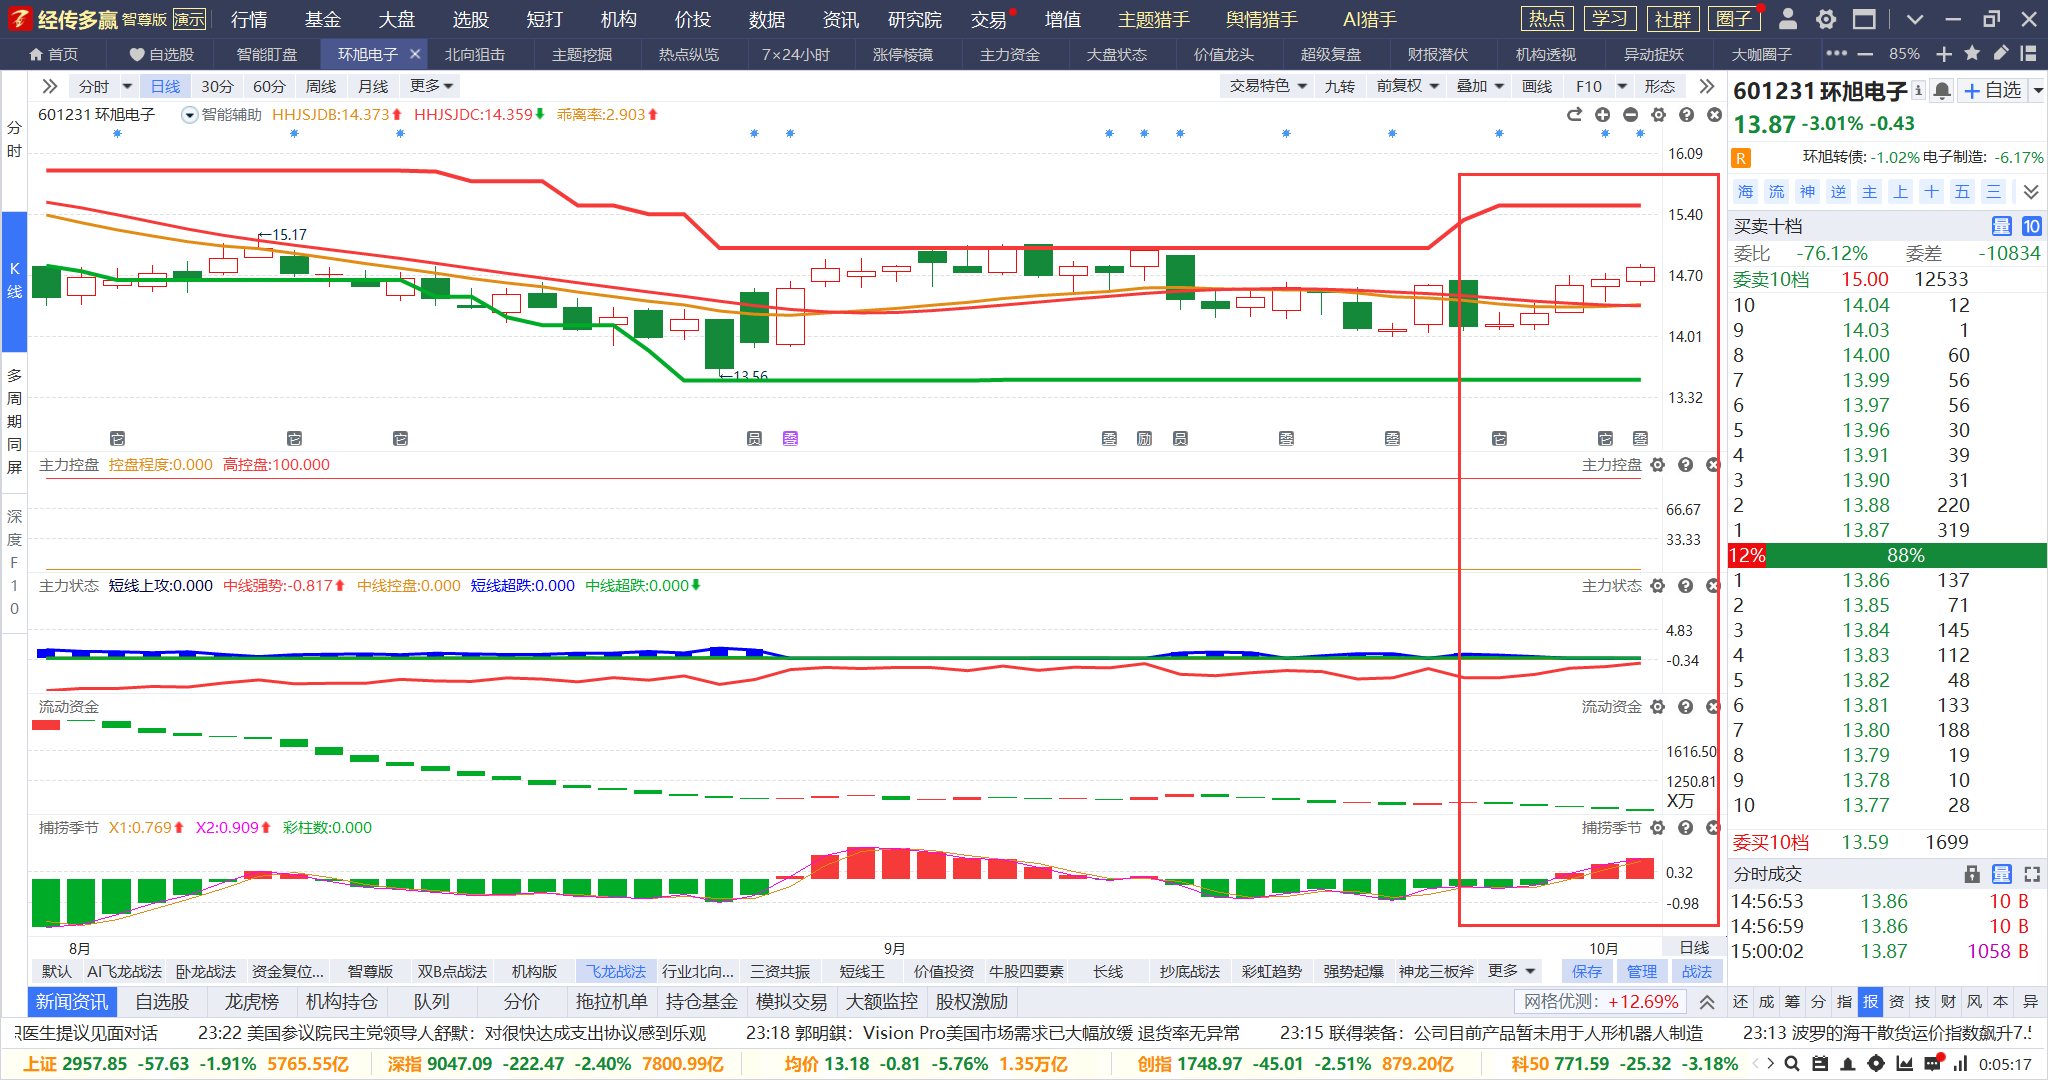2048x1080 pixels.
Task: Expand the 更多 periods dropdown
Action: point(432,87)
